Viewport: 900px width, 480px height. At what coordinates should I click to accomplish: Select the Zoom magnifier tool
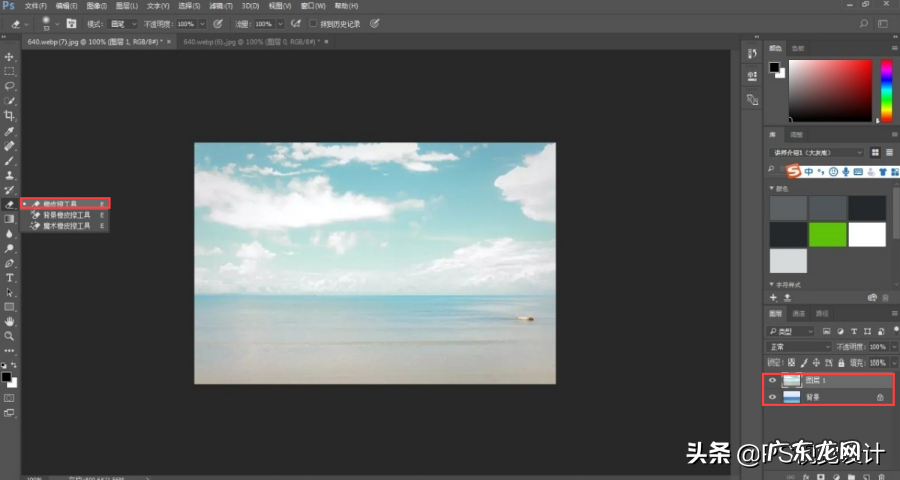[9, 336]
